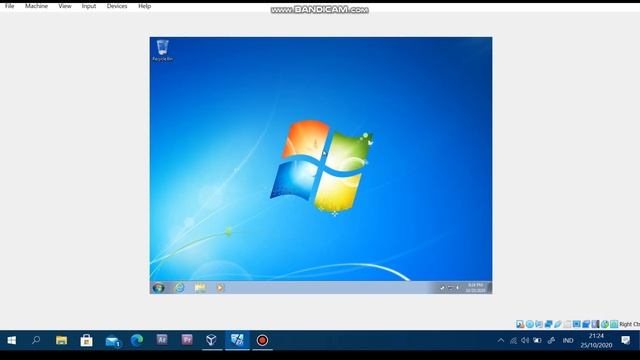Click Action Center flag in guest tray
Viewport: 640px width, 360px height.
(442, 288)
